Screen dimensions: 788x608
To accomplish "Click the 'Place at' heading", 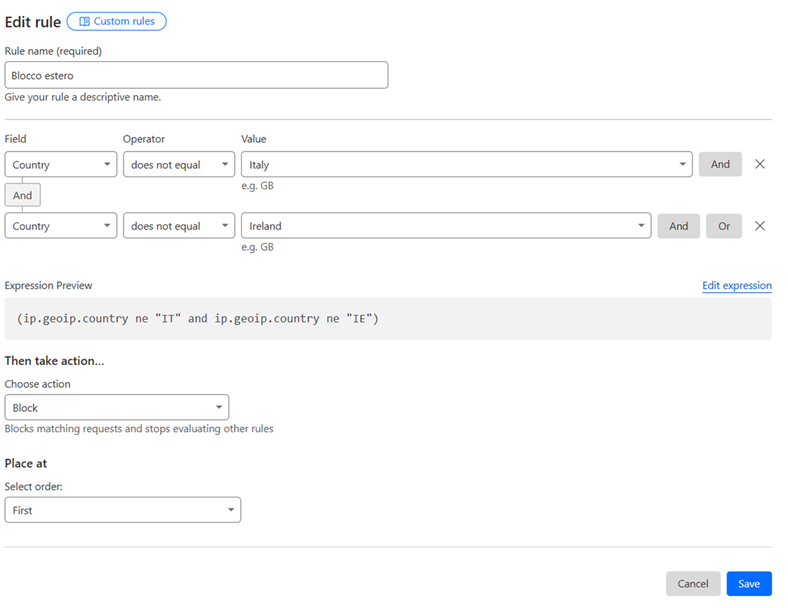I will point(26,463).
